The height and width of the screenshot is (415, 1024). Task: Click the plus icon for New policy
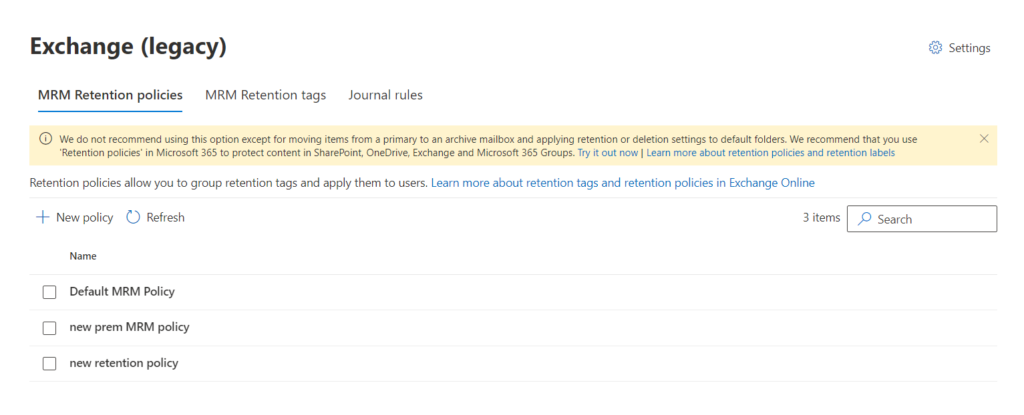click(x=42, y=218)
